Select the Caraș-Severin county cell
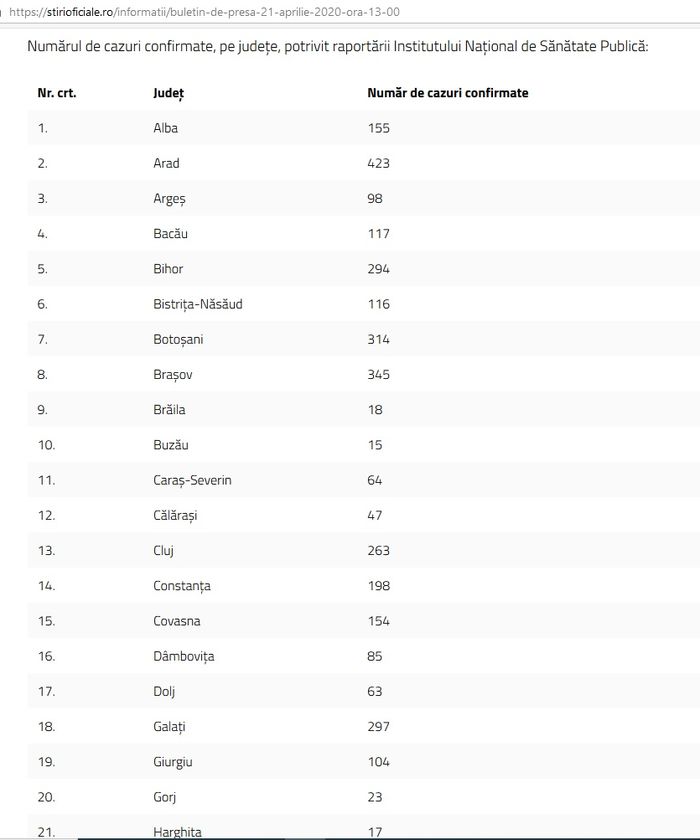700x840 pixels. 192,481
